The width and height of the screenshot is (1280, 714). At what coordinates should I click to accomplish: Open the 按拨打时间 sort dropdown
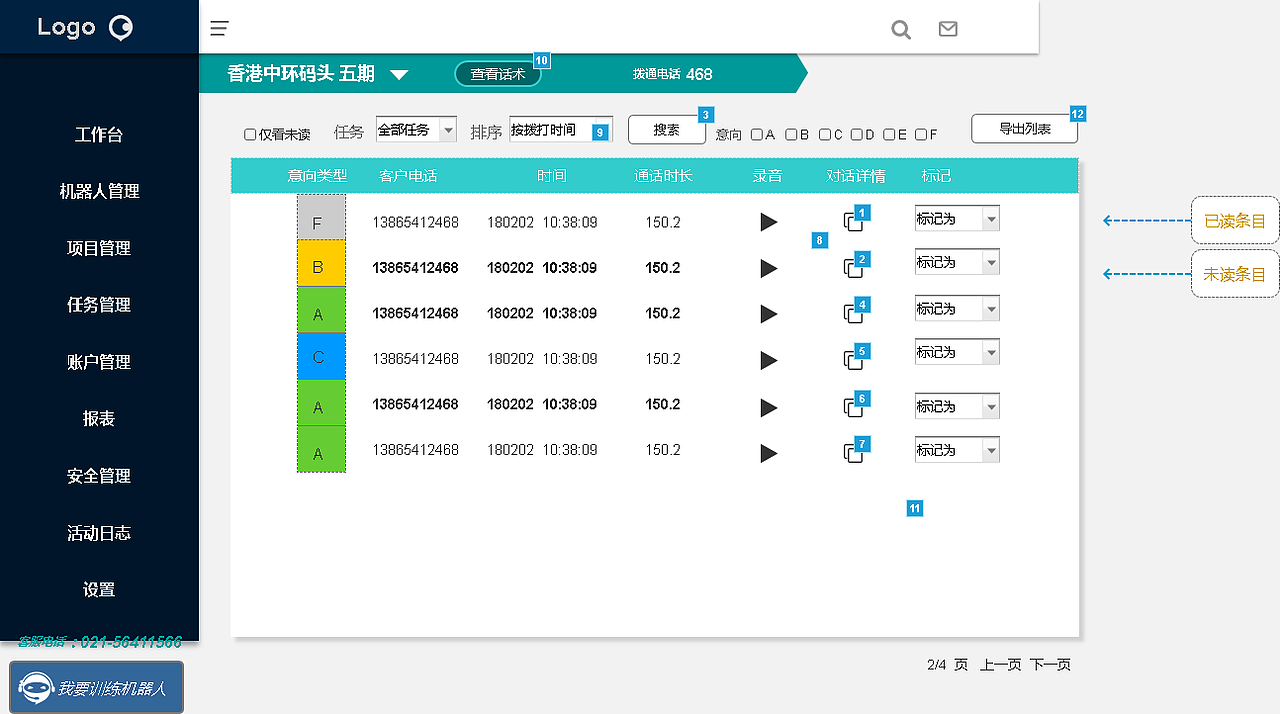point(561,129)
